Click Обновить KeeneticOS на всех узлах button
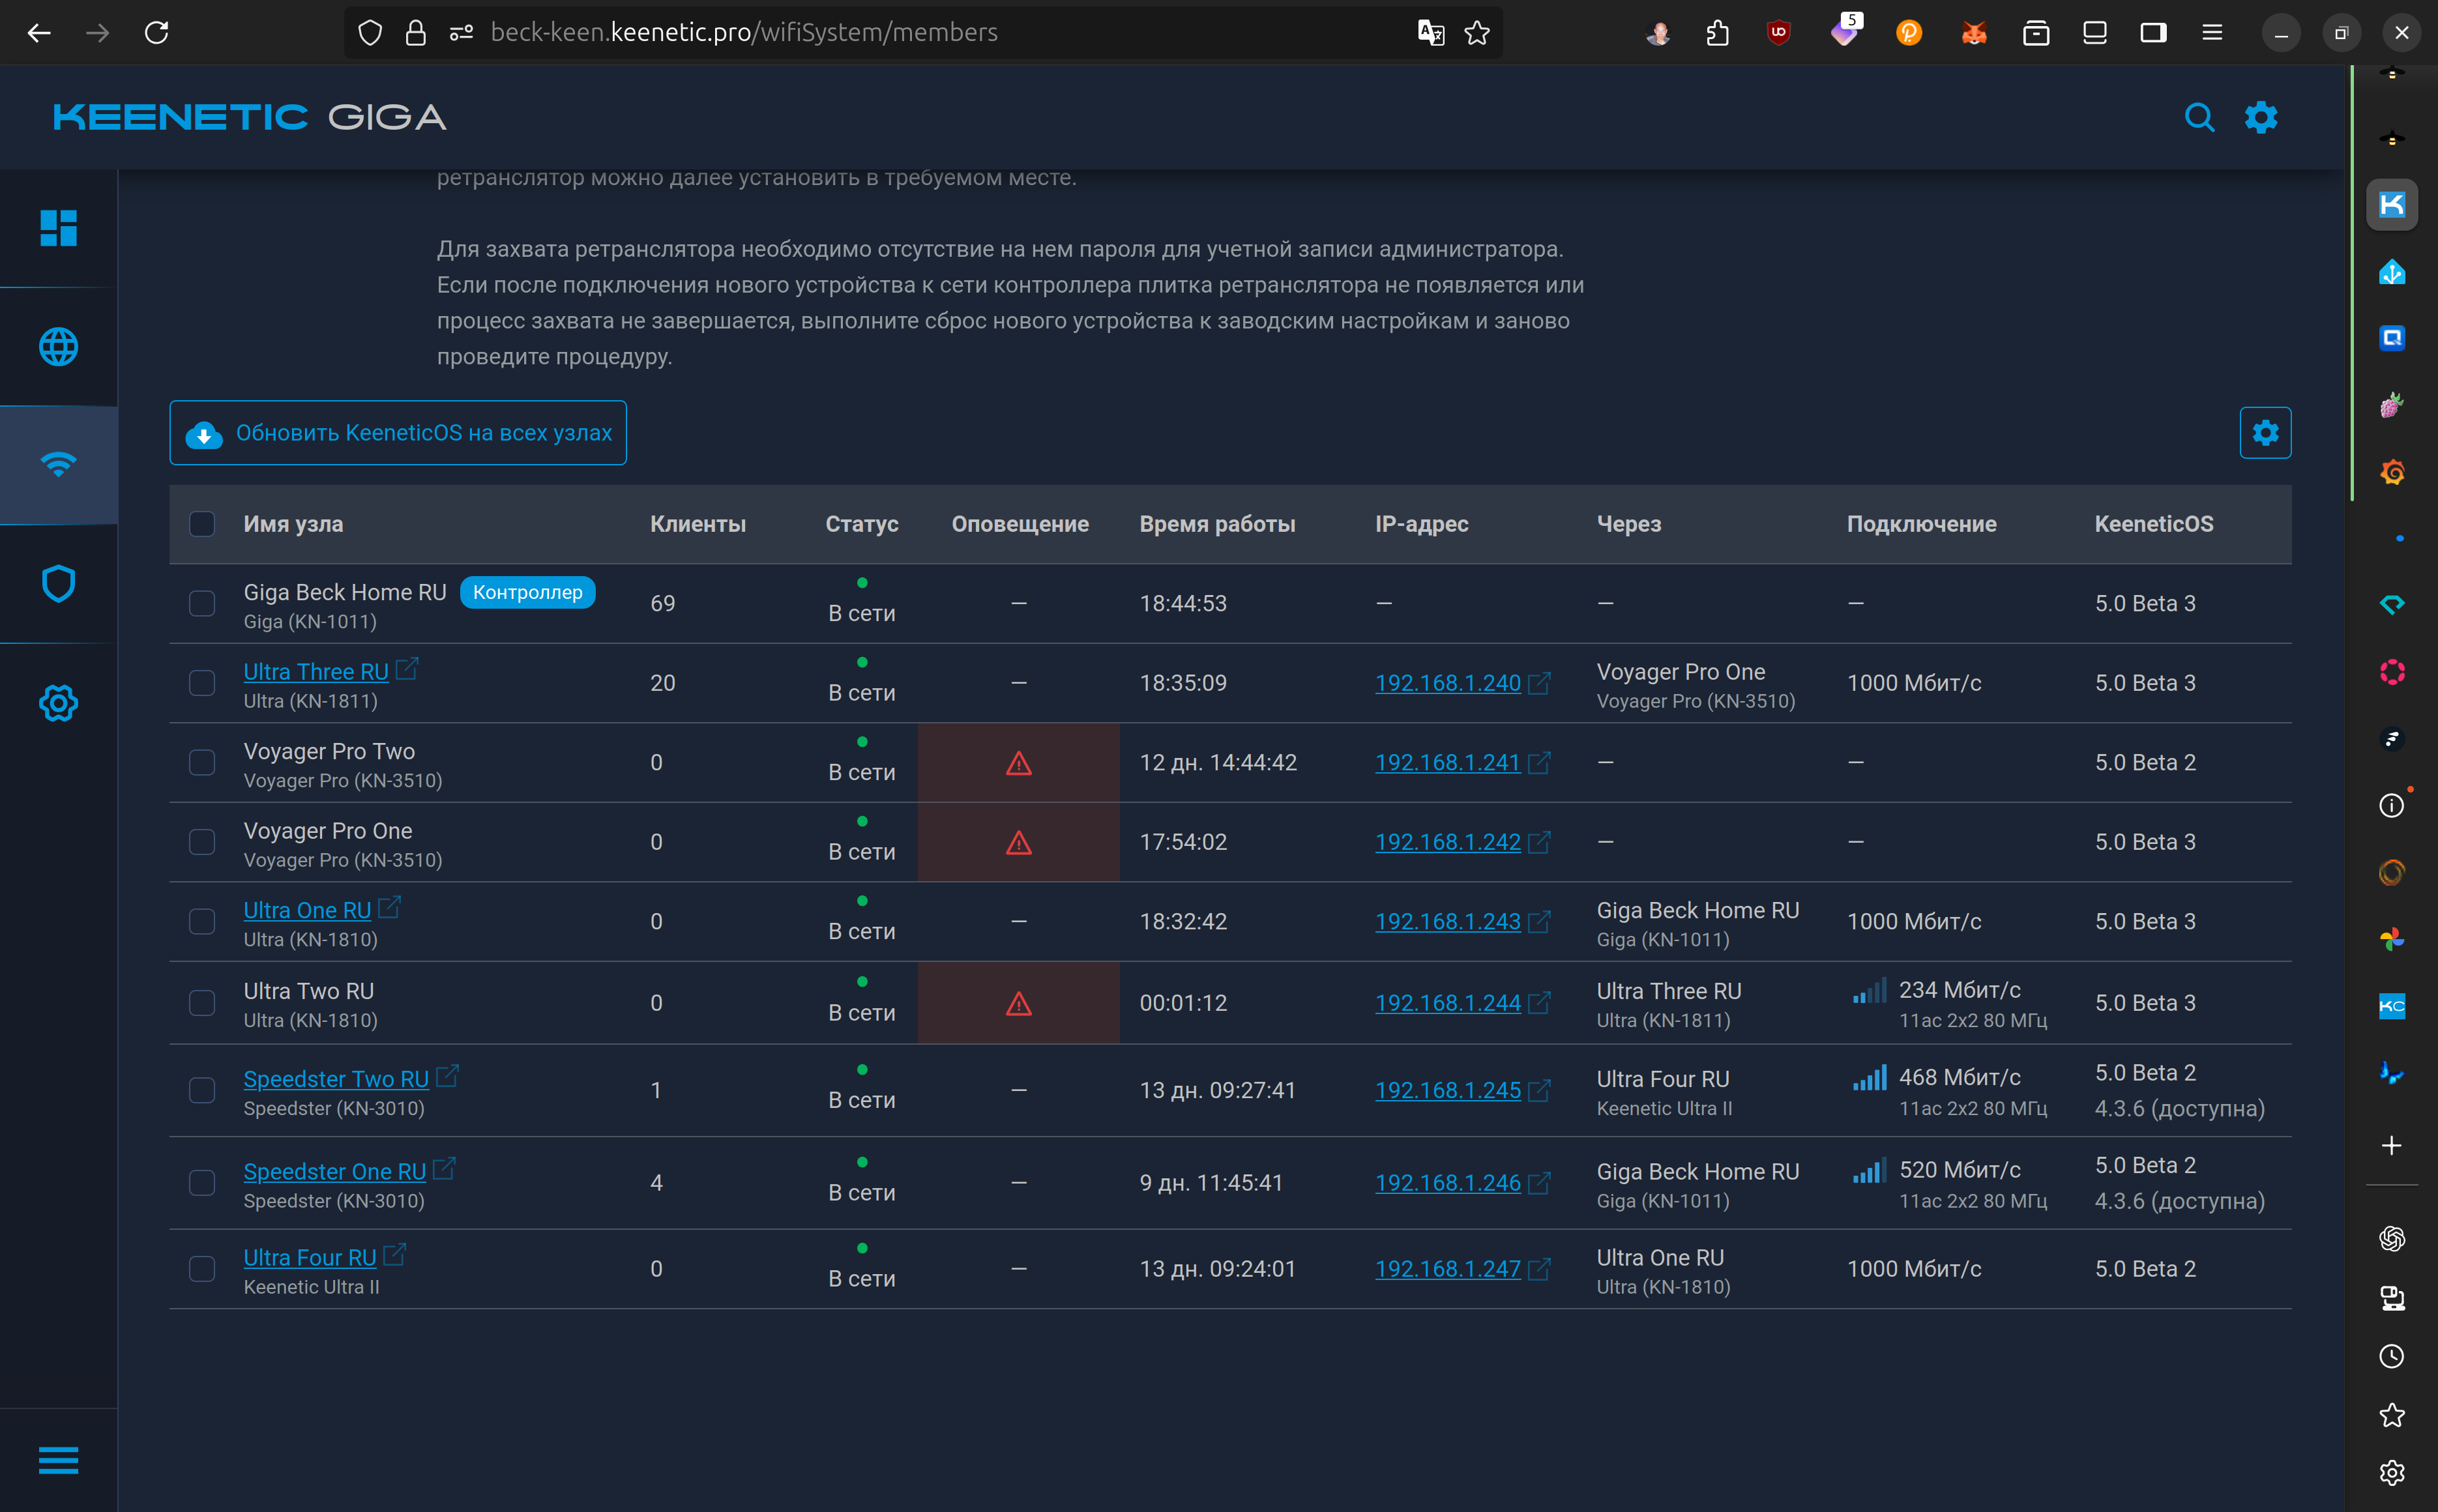Viewport: 2438px width, 1512px height. [398, 433]
